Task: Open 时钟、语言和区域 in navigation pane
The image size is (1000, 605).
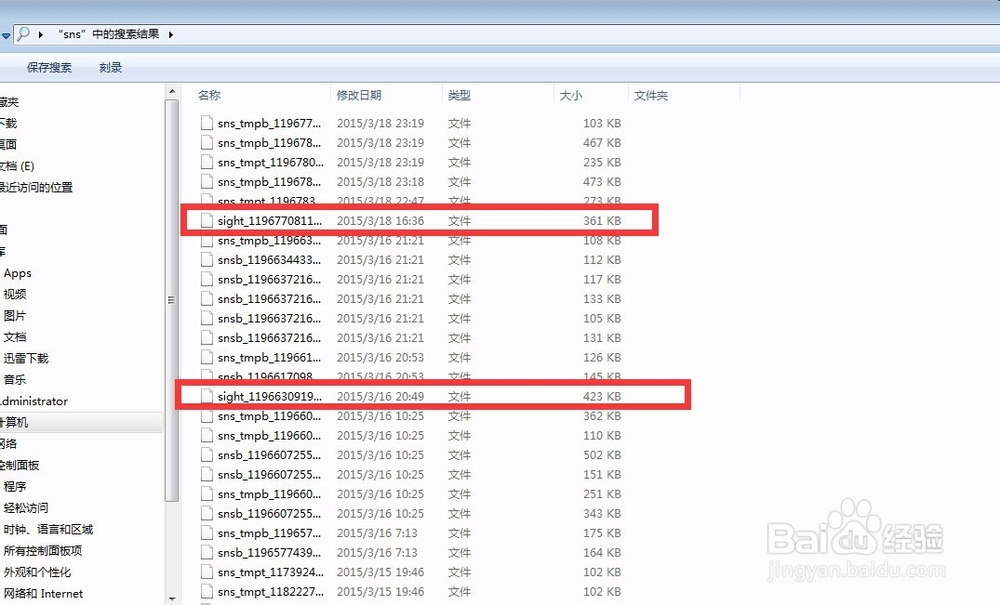Action: pyautogui.click(x=48, y=529)
